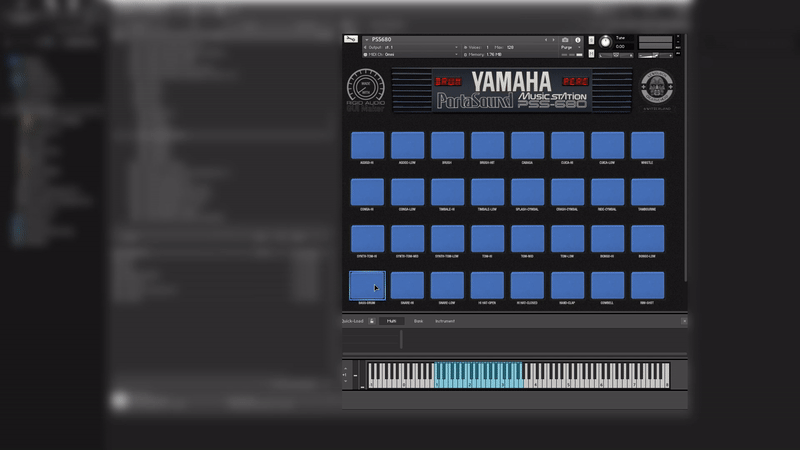
Task: Trigger the Bass-Drum pad
Action: click(367, 285)
